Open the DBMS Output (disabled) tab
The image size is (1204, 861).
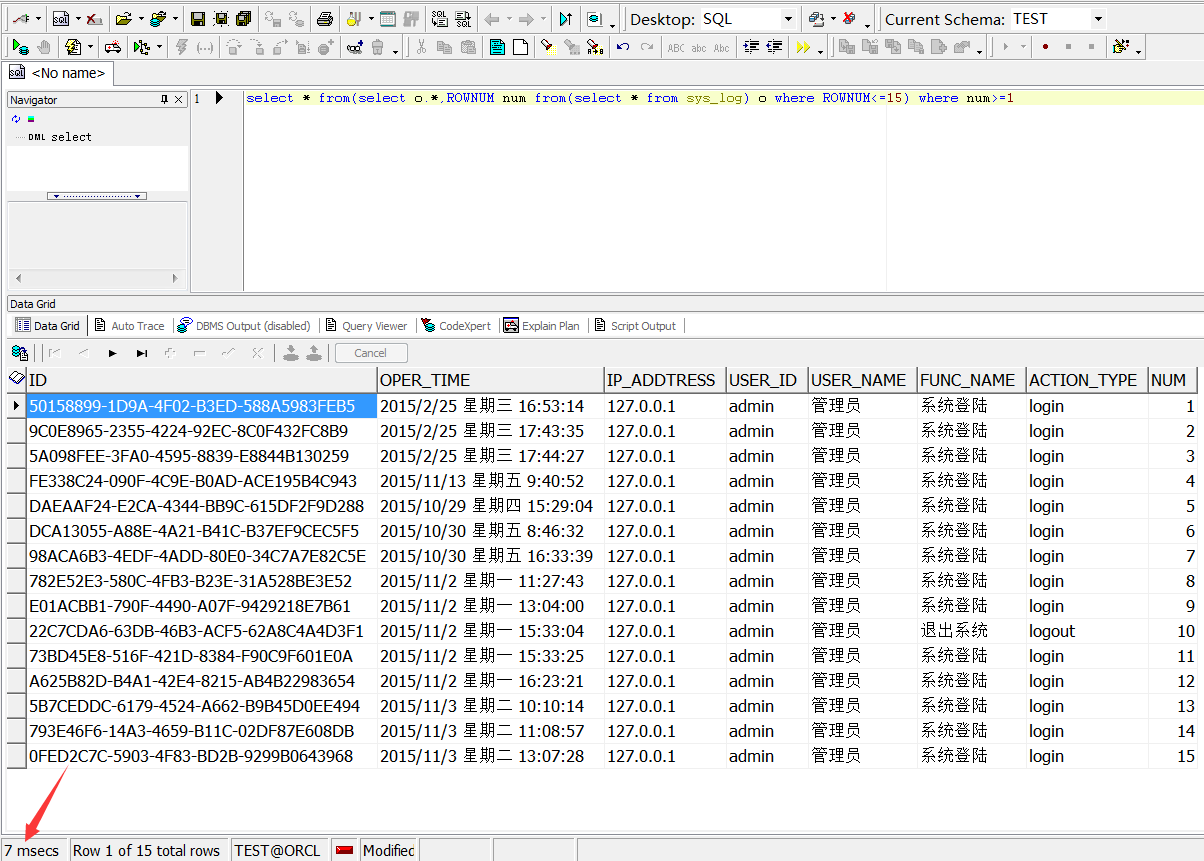(x=244, y=326)
